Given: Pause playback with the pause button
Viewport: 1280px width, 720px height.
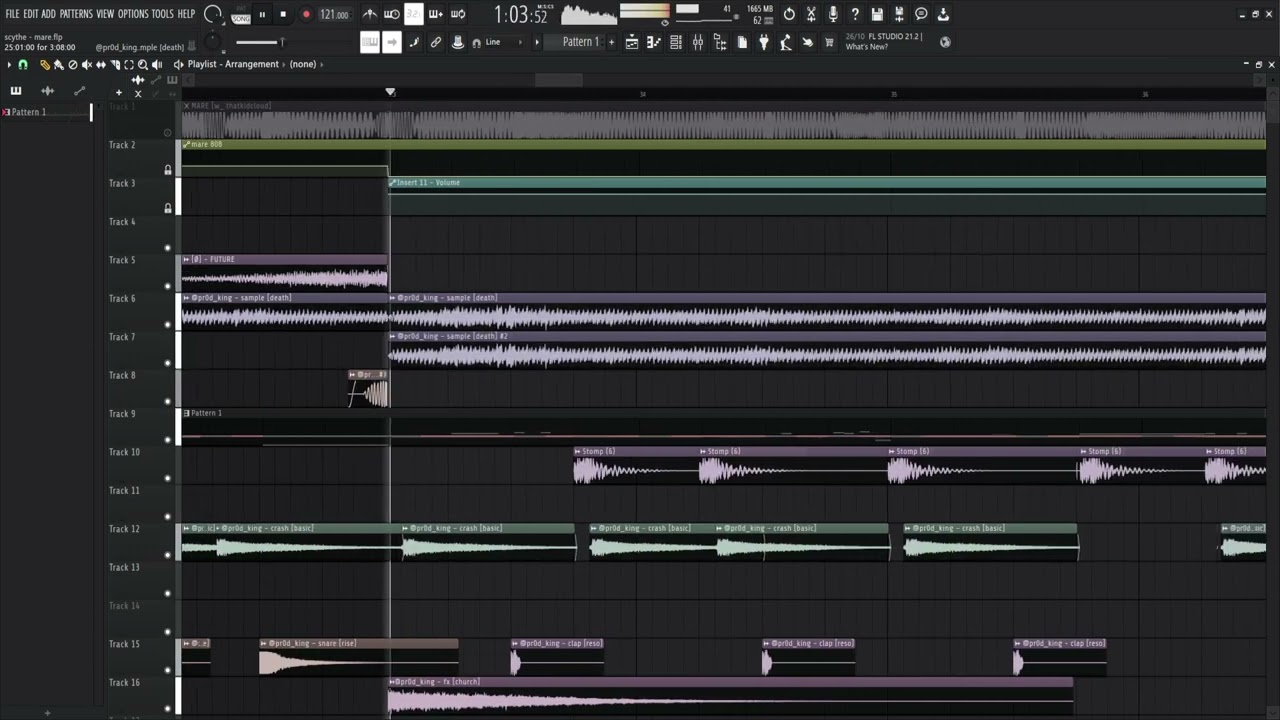Looking at the screenshot, I should (262, 15).
